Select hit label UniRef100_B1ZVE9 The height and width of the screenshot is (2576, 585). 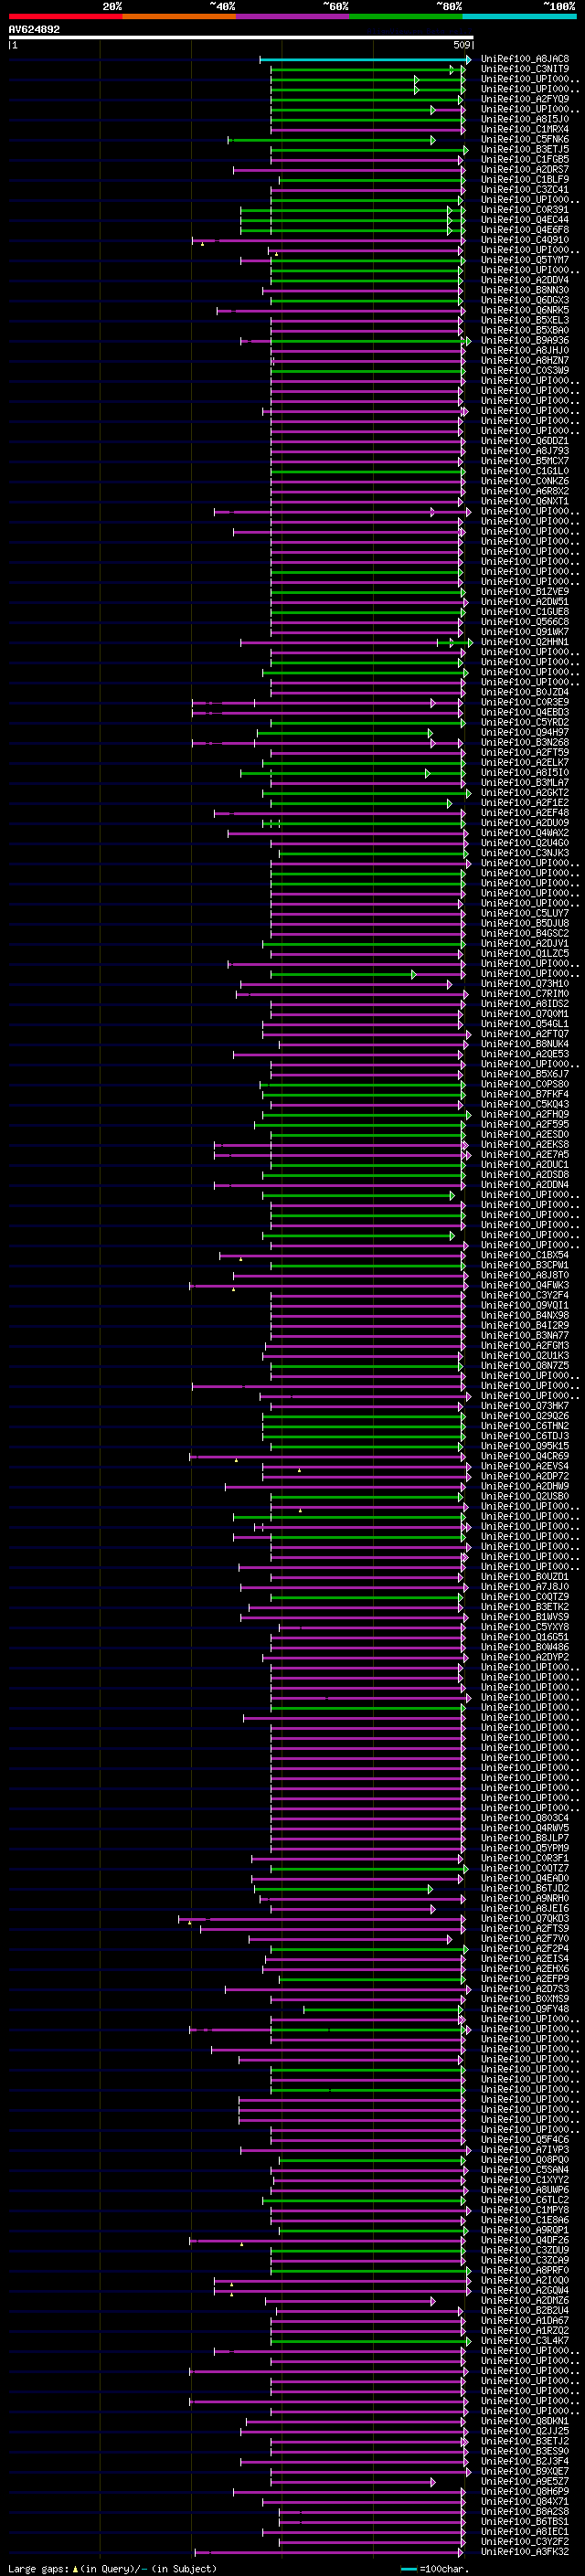[525, 592]
